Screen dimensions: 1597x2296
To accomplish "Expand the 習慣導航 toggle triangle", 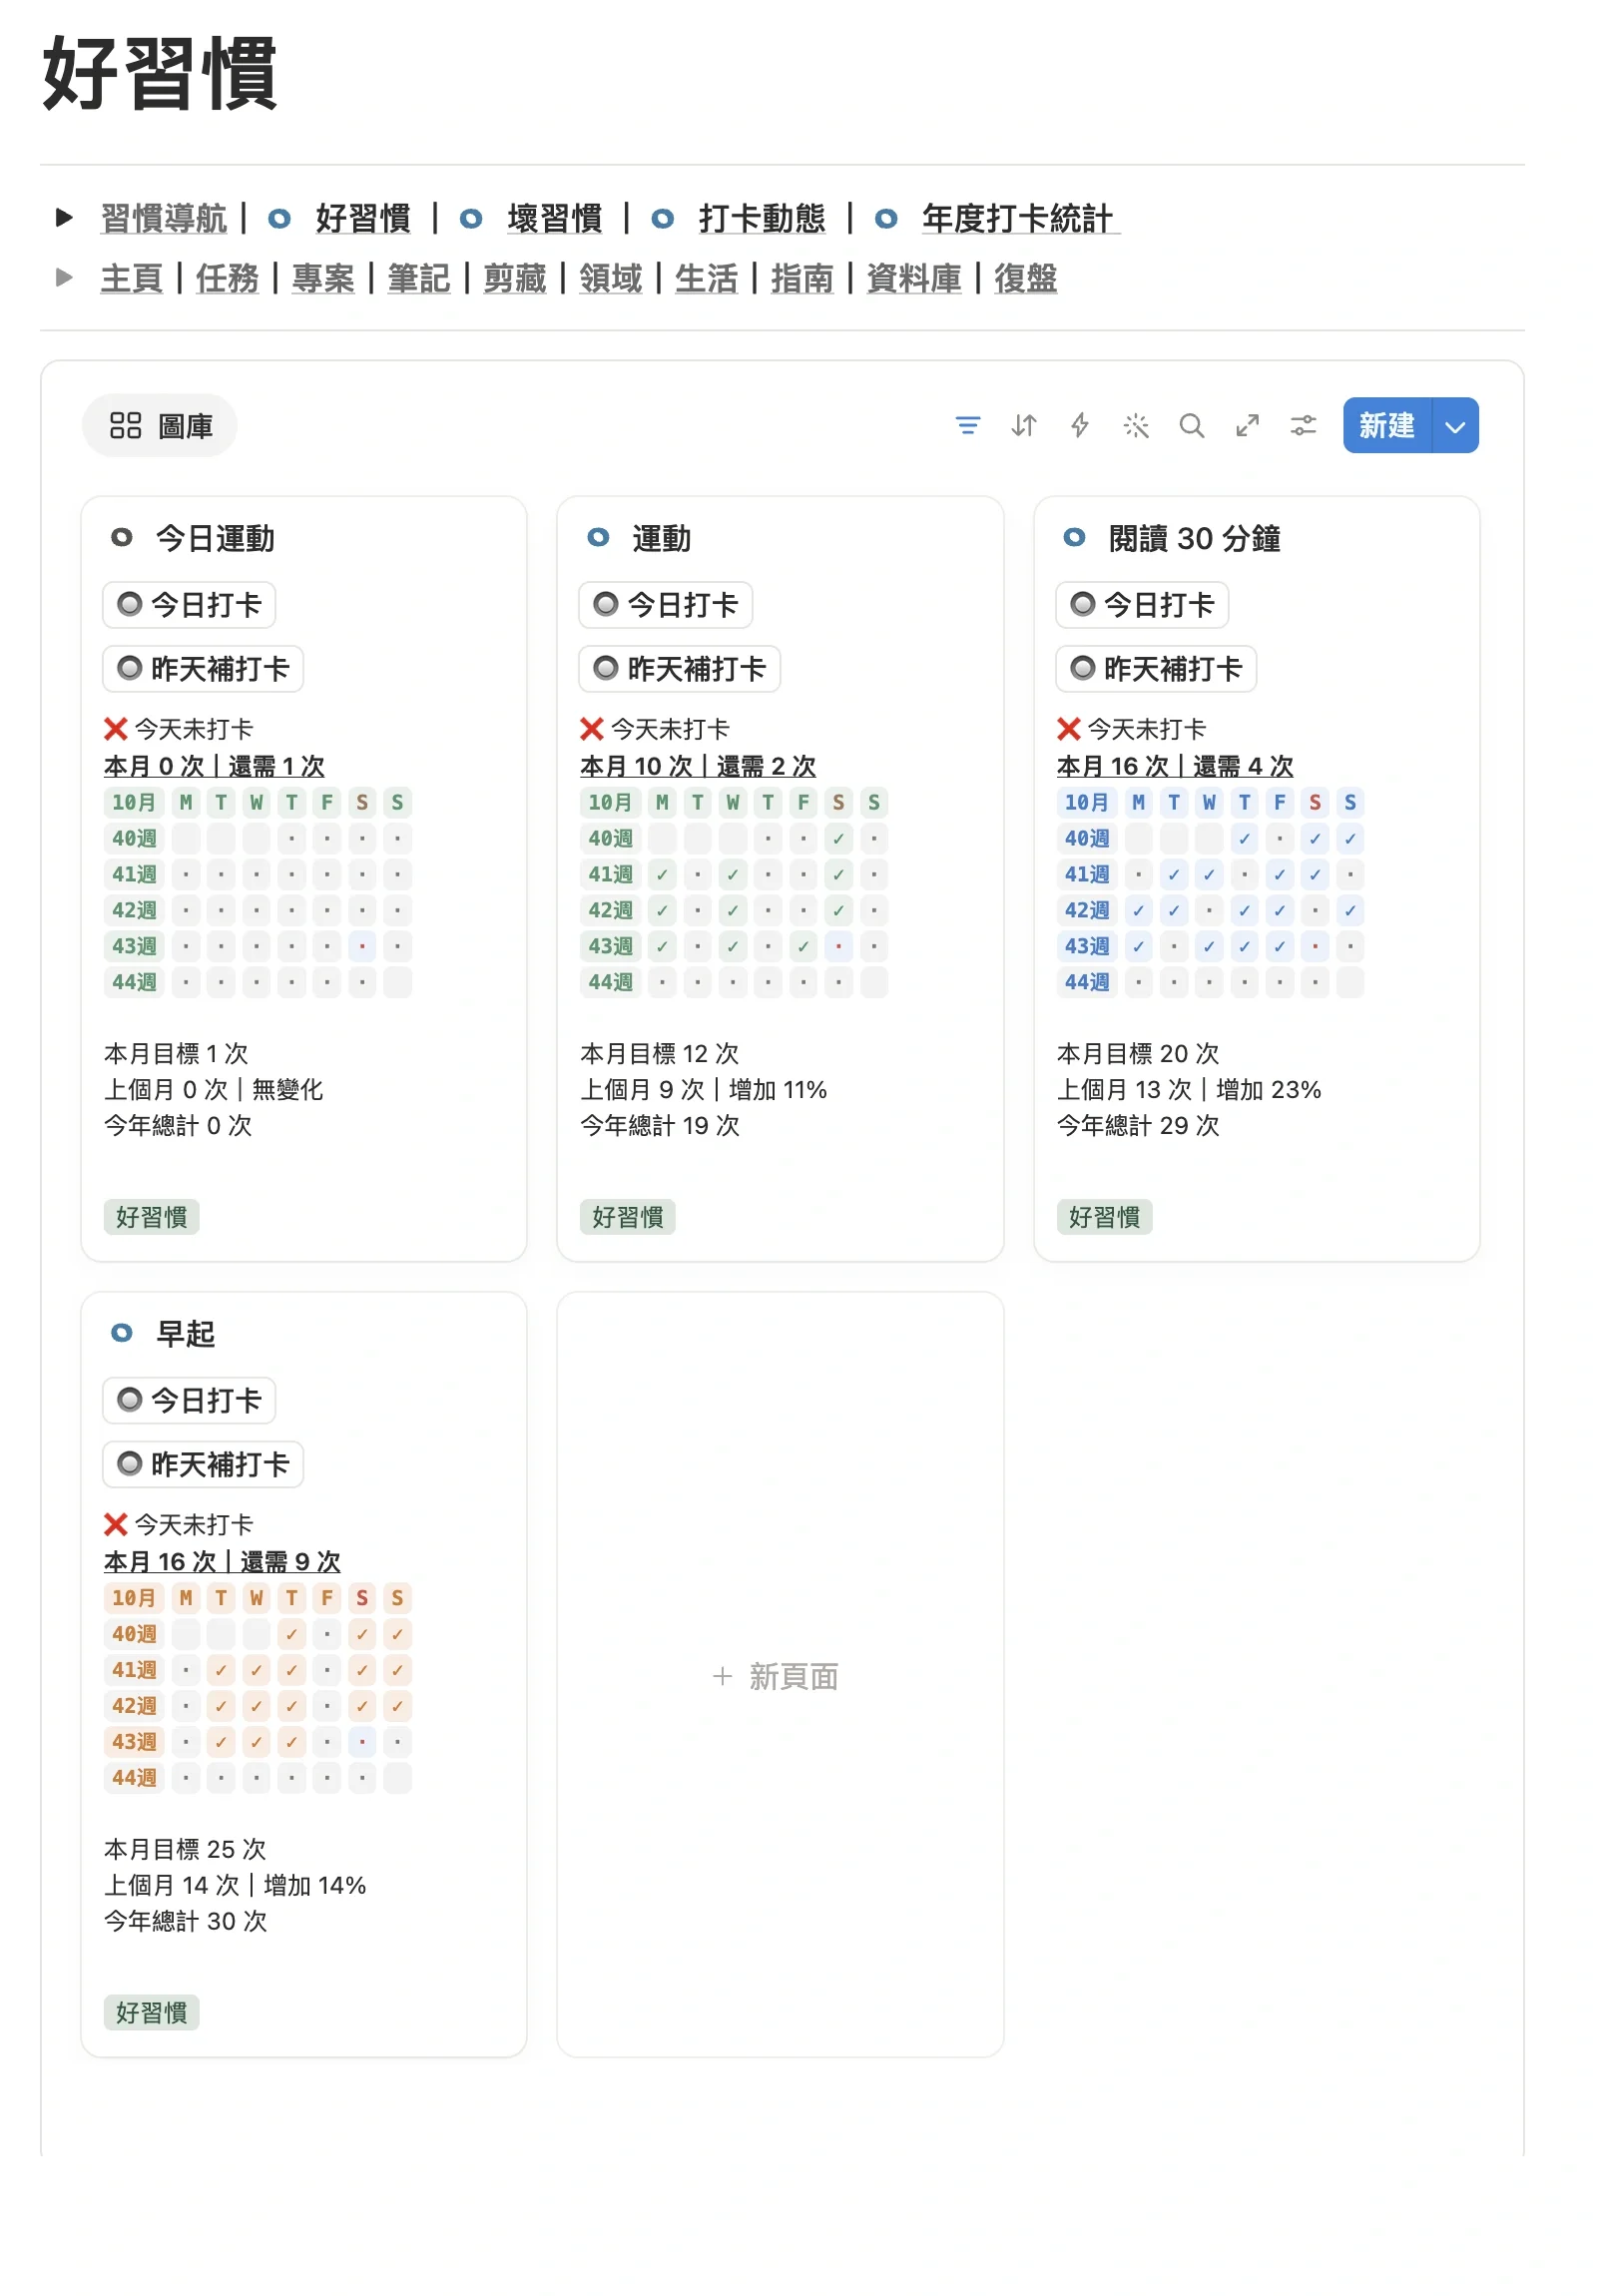I will pyautogui.click(x=64, y=217).
